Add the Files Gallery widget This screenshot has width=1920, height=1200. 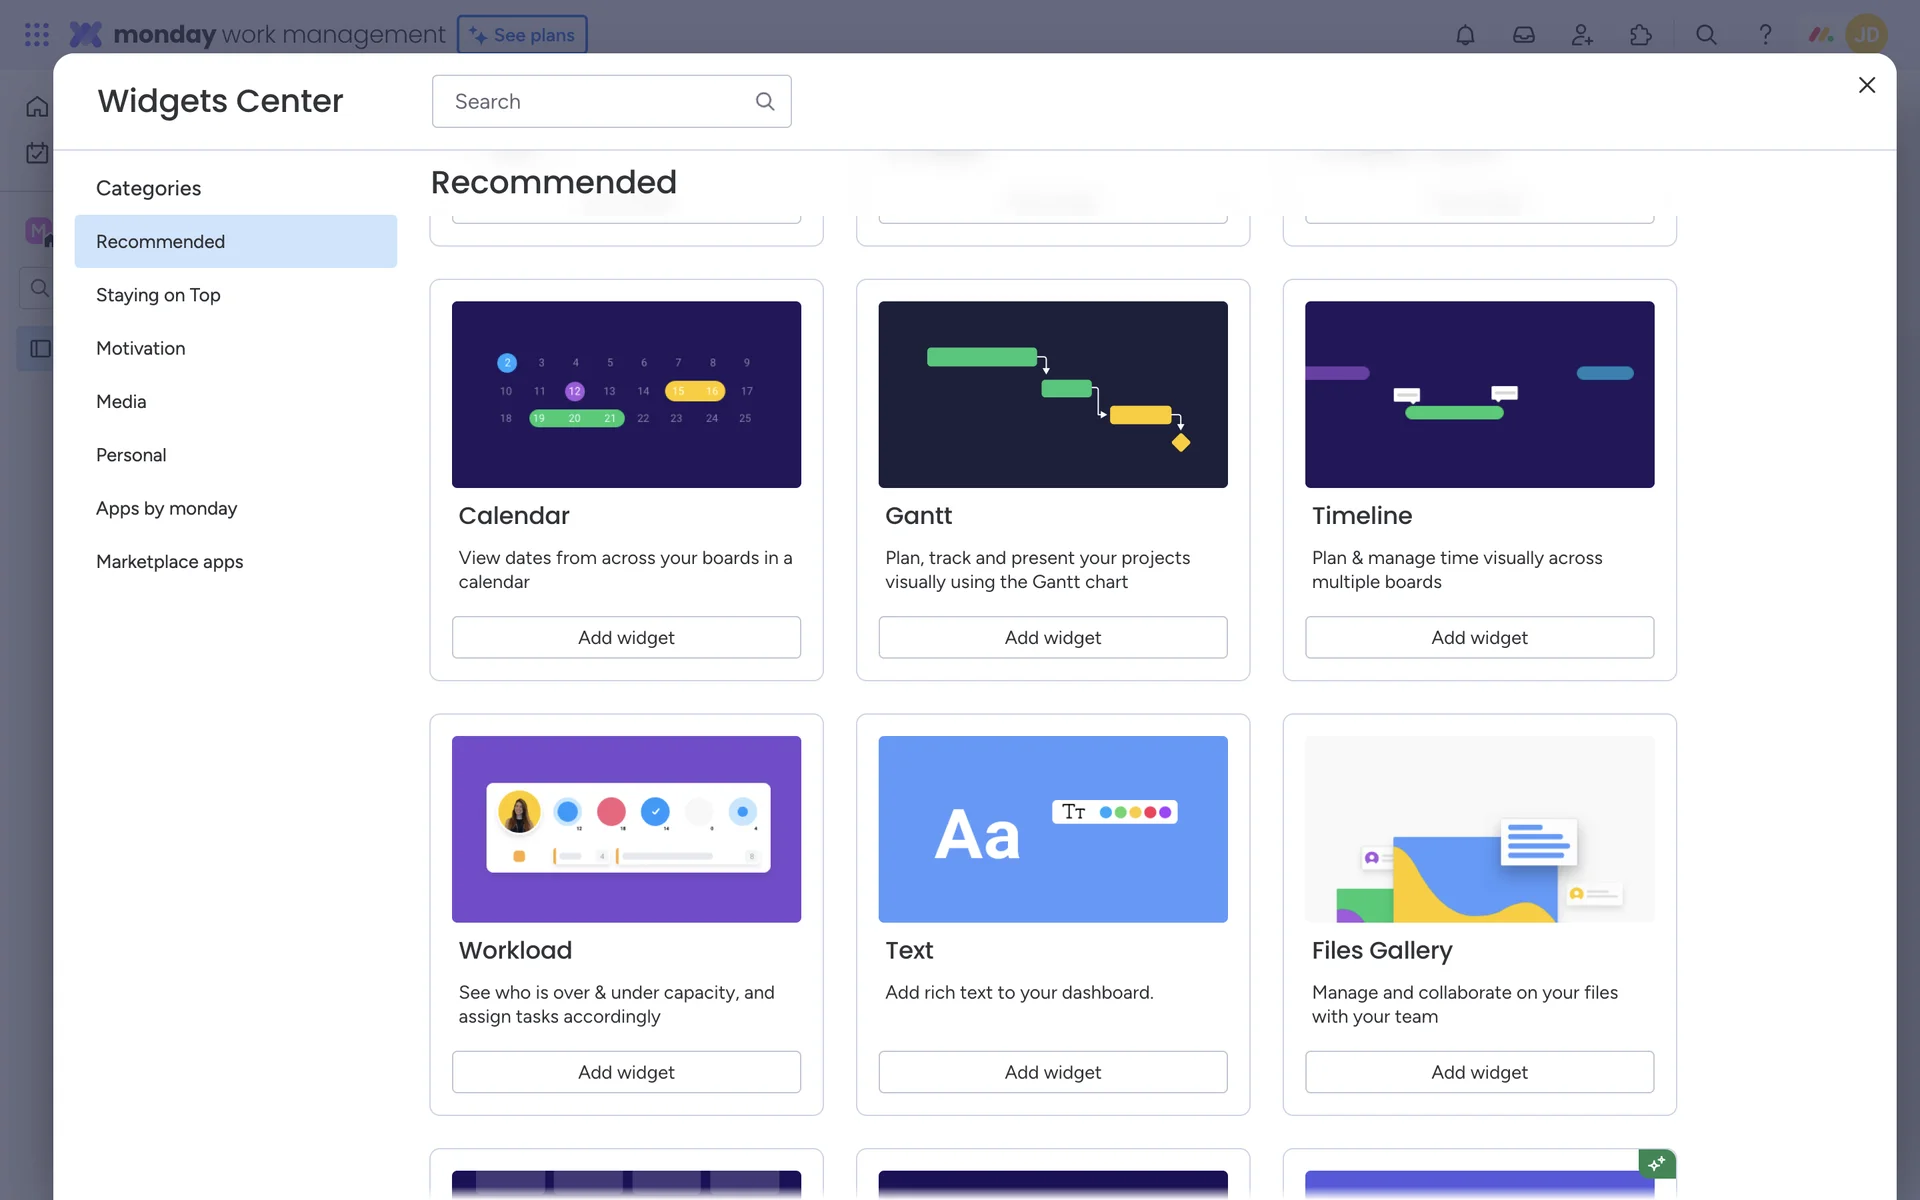1479,1072
